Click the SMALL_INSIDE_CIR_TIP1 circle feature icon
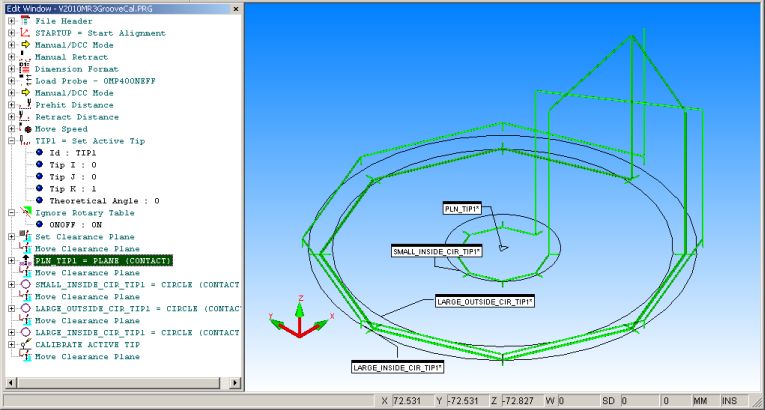This screenshot has height=410, width=765. coord(25,285)
